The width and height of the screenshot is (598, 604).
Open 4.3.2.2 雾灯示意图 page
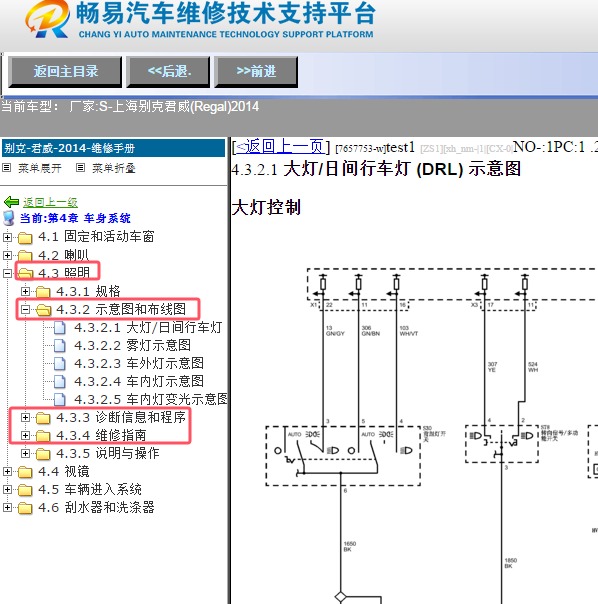click(133, 346)
